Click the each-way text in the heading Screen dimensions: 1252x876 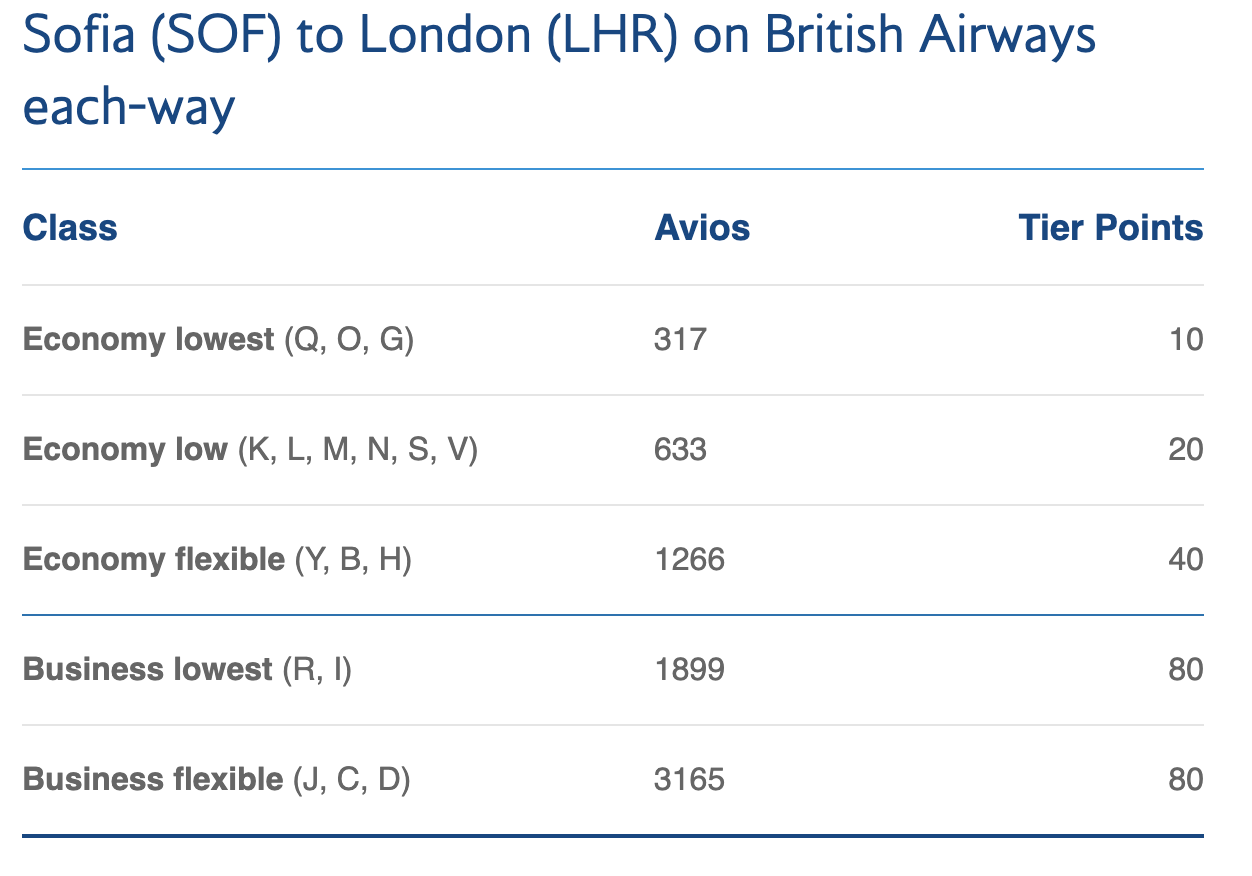click(128, 106)
